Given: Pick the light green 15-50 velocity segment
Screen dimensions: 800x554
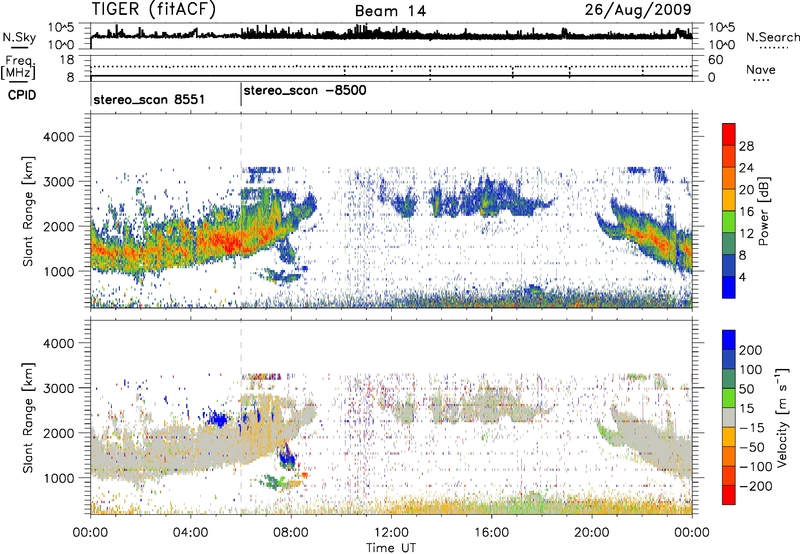Looking at the screenshot, I should coord(729,398).
